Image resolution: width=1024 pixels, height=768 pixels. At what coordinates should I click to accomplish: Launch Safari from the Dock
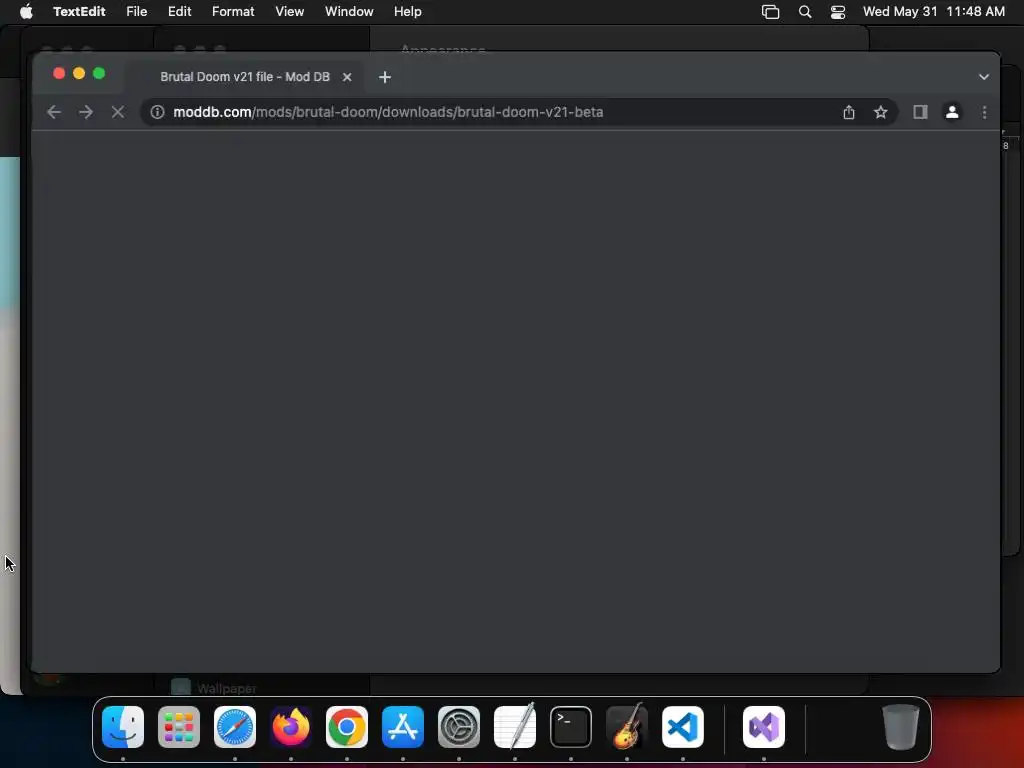[x=235, y=727]
